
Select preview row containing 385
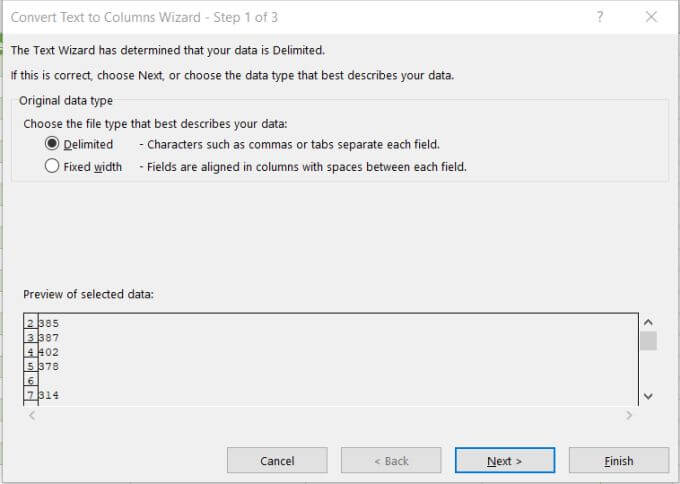point(49,324)
